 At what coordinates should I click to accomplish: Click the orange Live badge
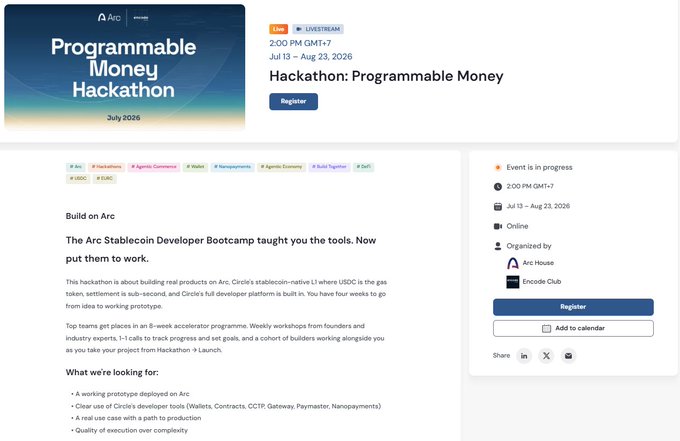[278, 29]
